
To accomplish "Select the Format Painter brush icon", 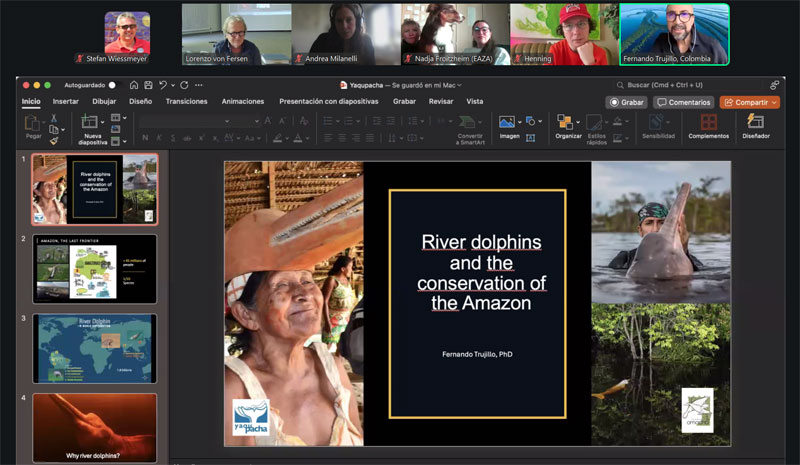I will [54, 140].
